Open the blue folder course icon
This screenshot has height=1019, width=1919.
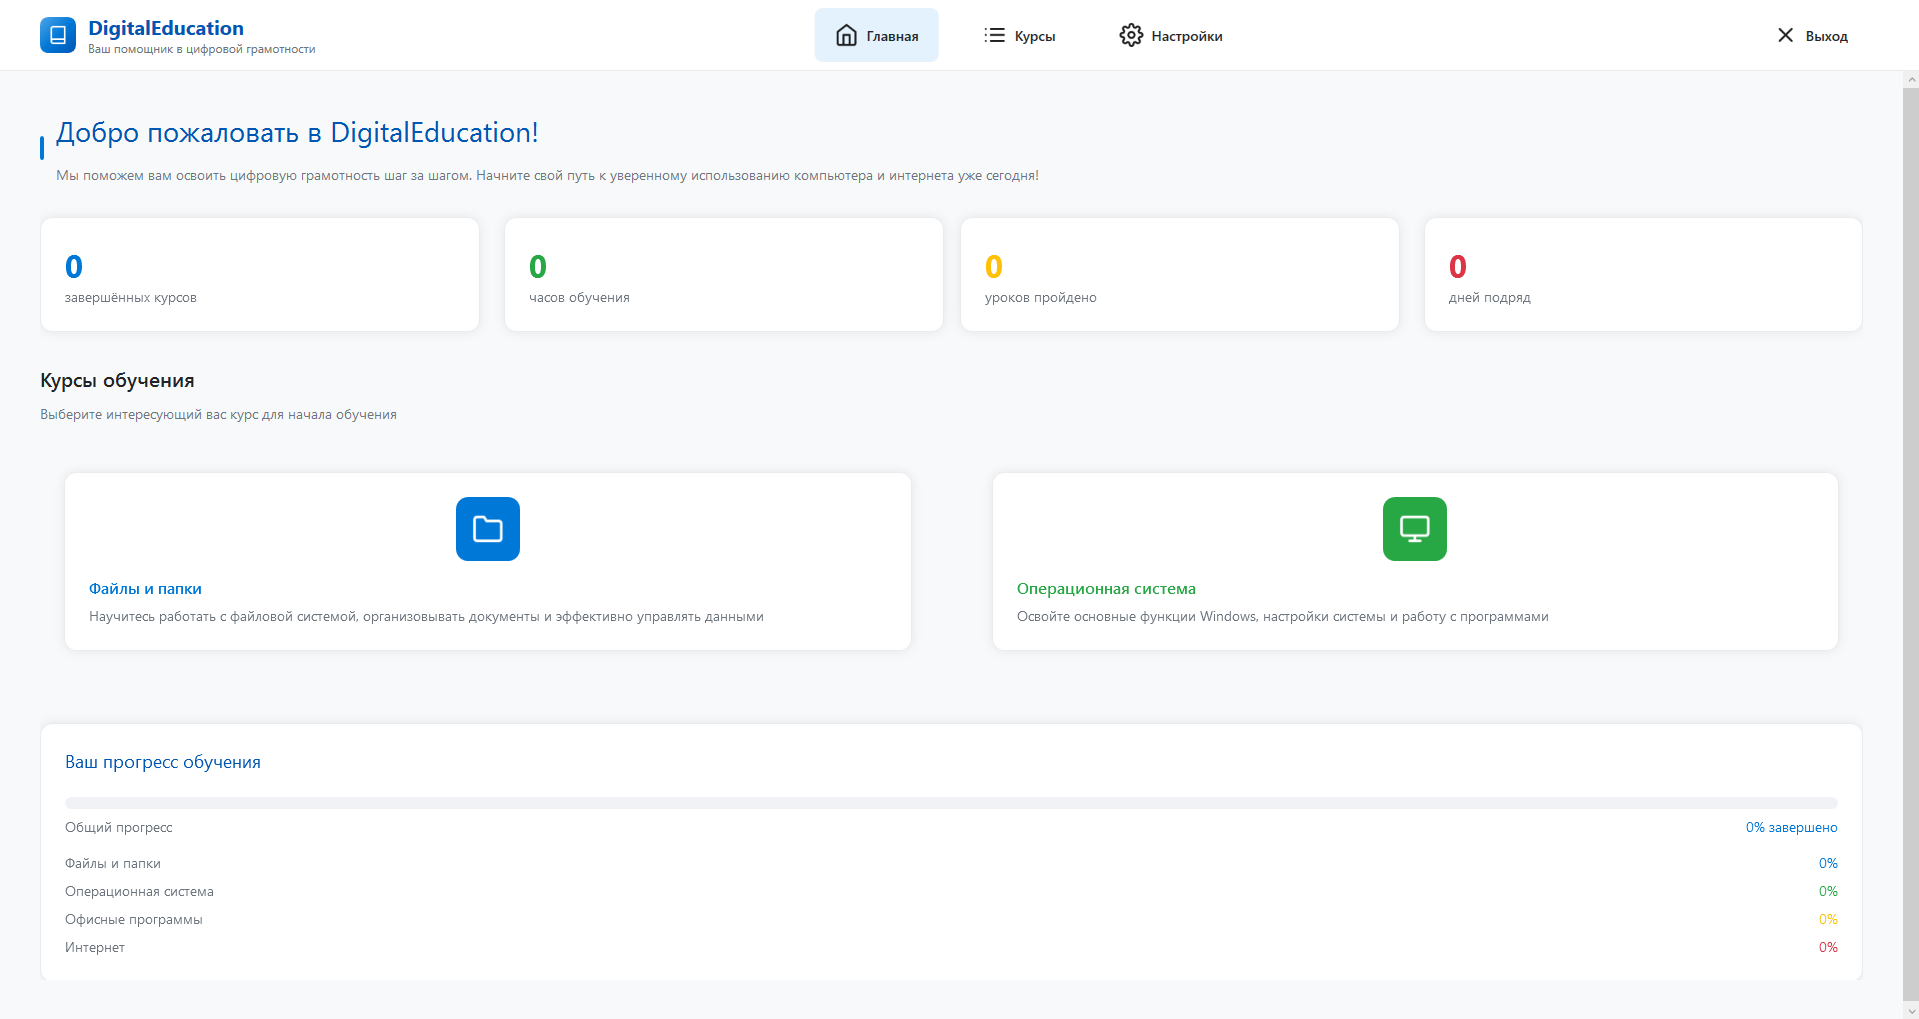(488, 529)
